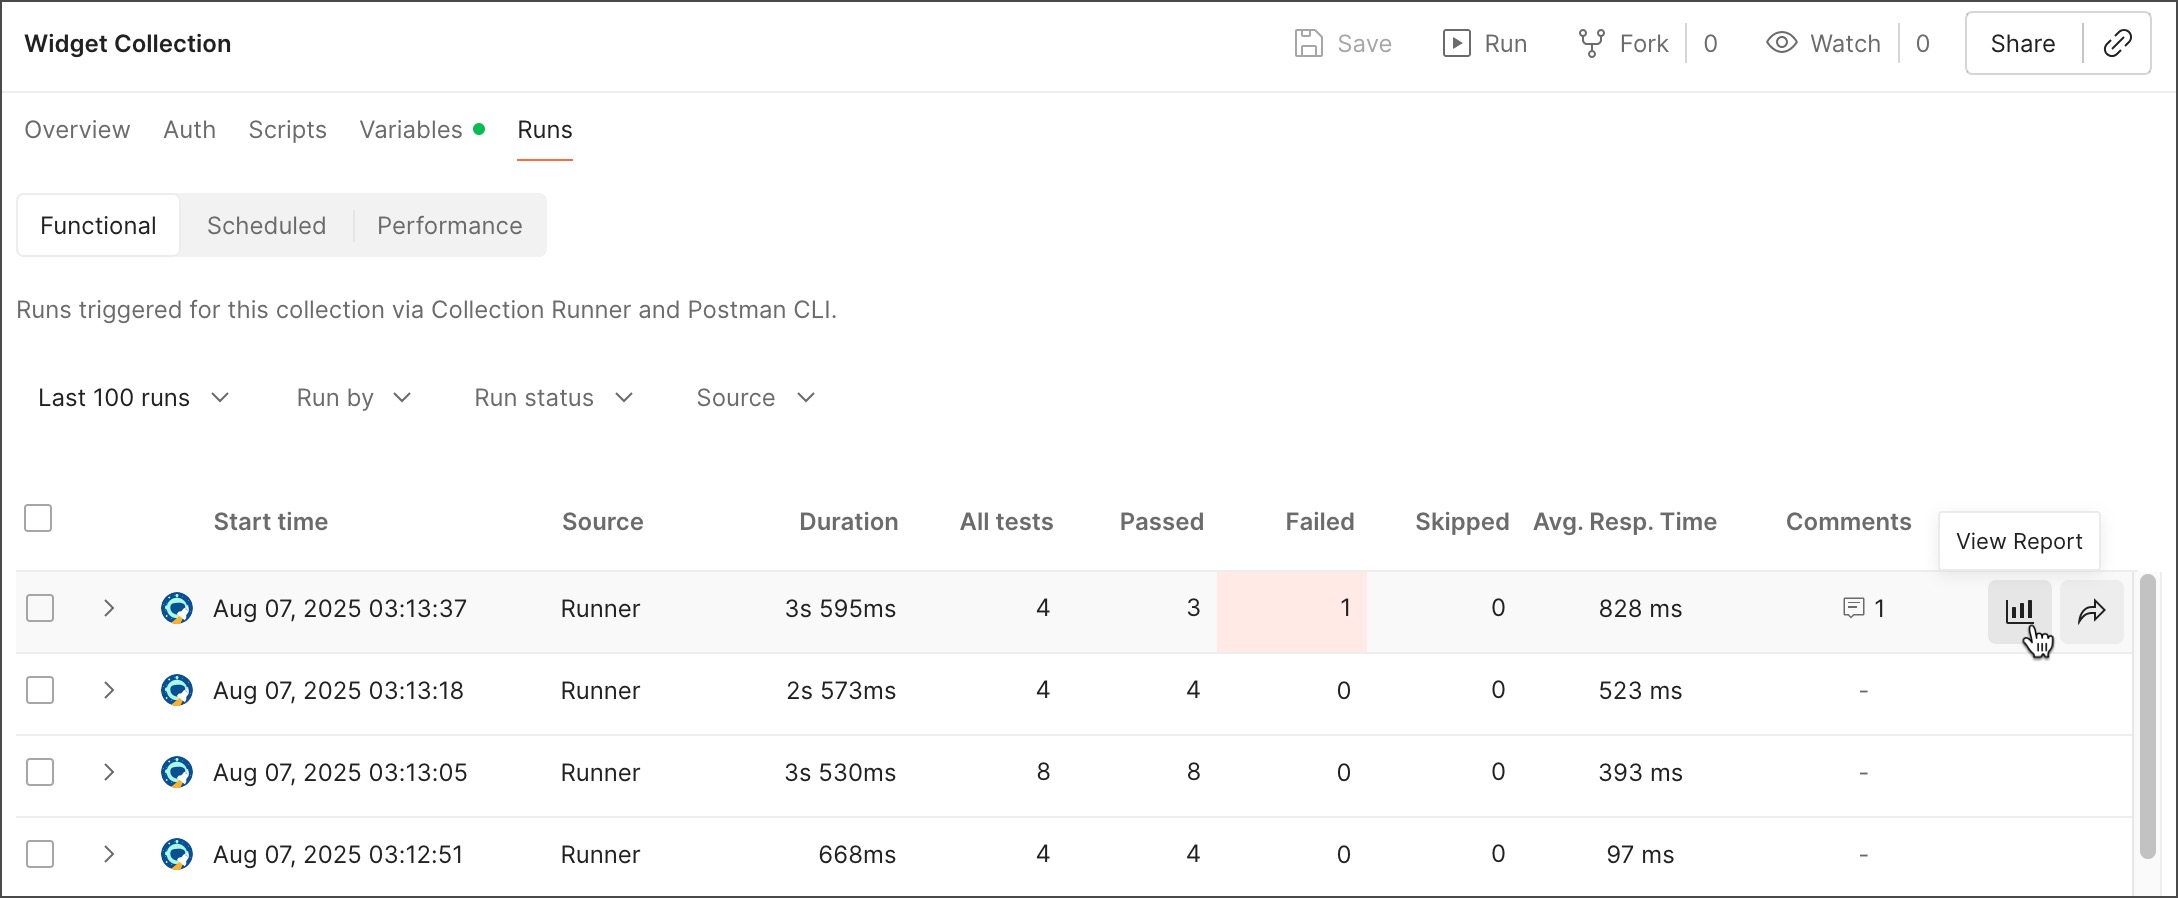Select checkbox for the 03:13:18 run

40,690
